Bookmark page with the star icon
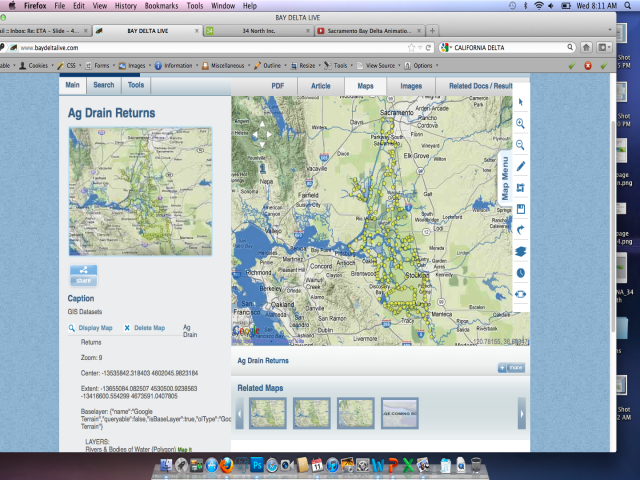This screenshot has width=640, height=480. coord(411,48)
